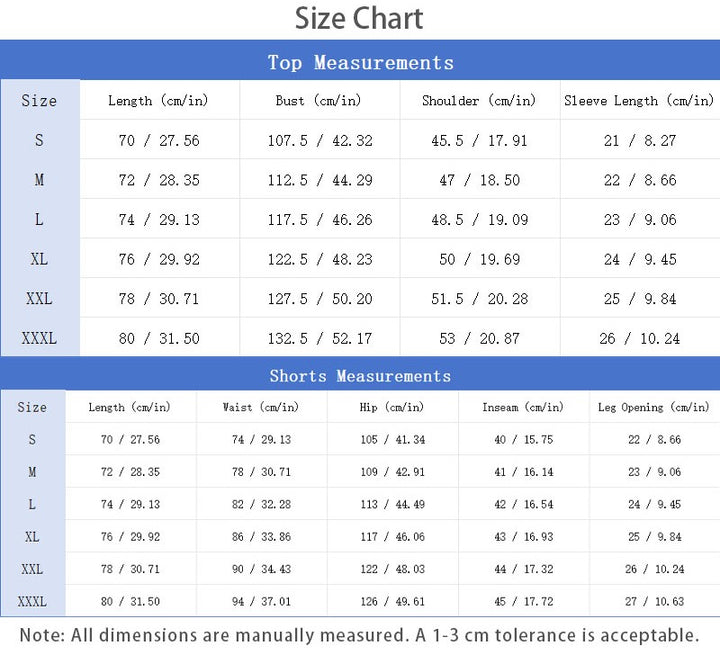Click the Leg Opening (cm/in) column header

653,407
